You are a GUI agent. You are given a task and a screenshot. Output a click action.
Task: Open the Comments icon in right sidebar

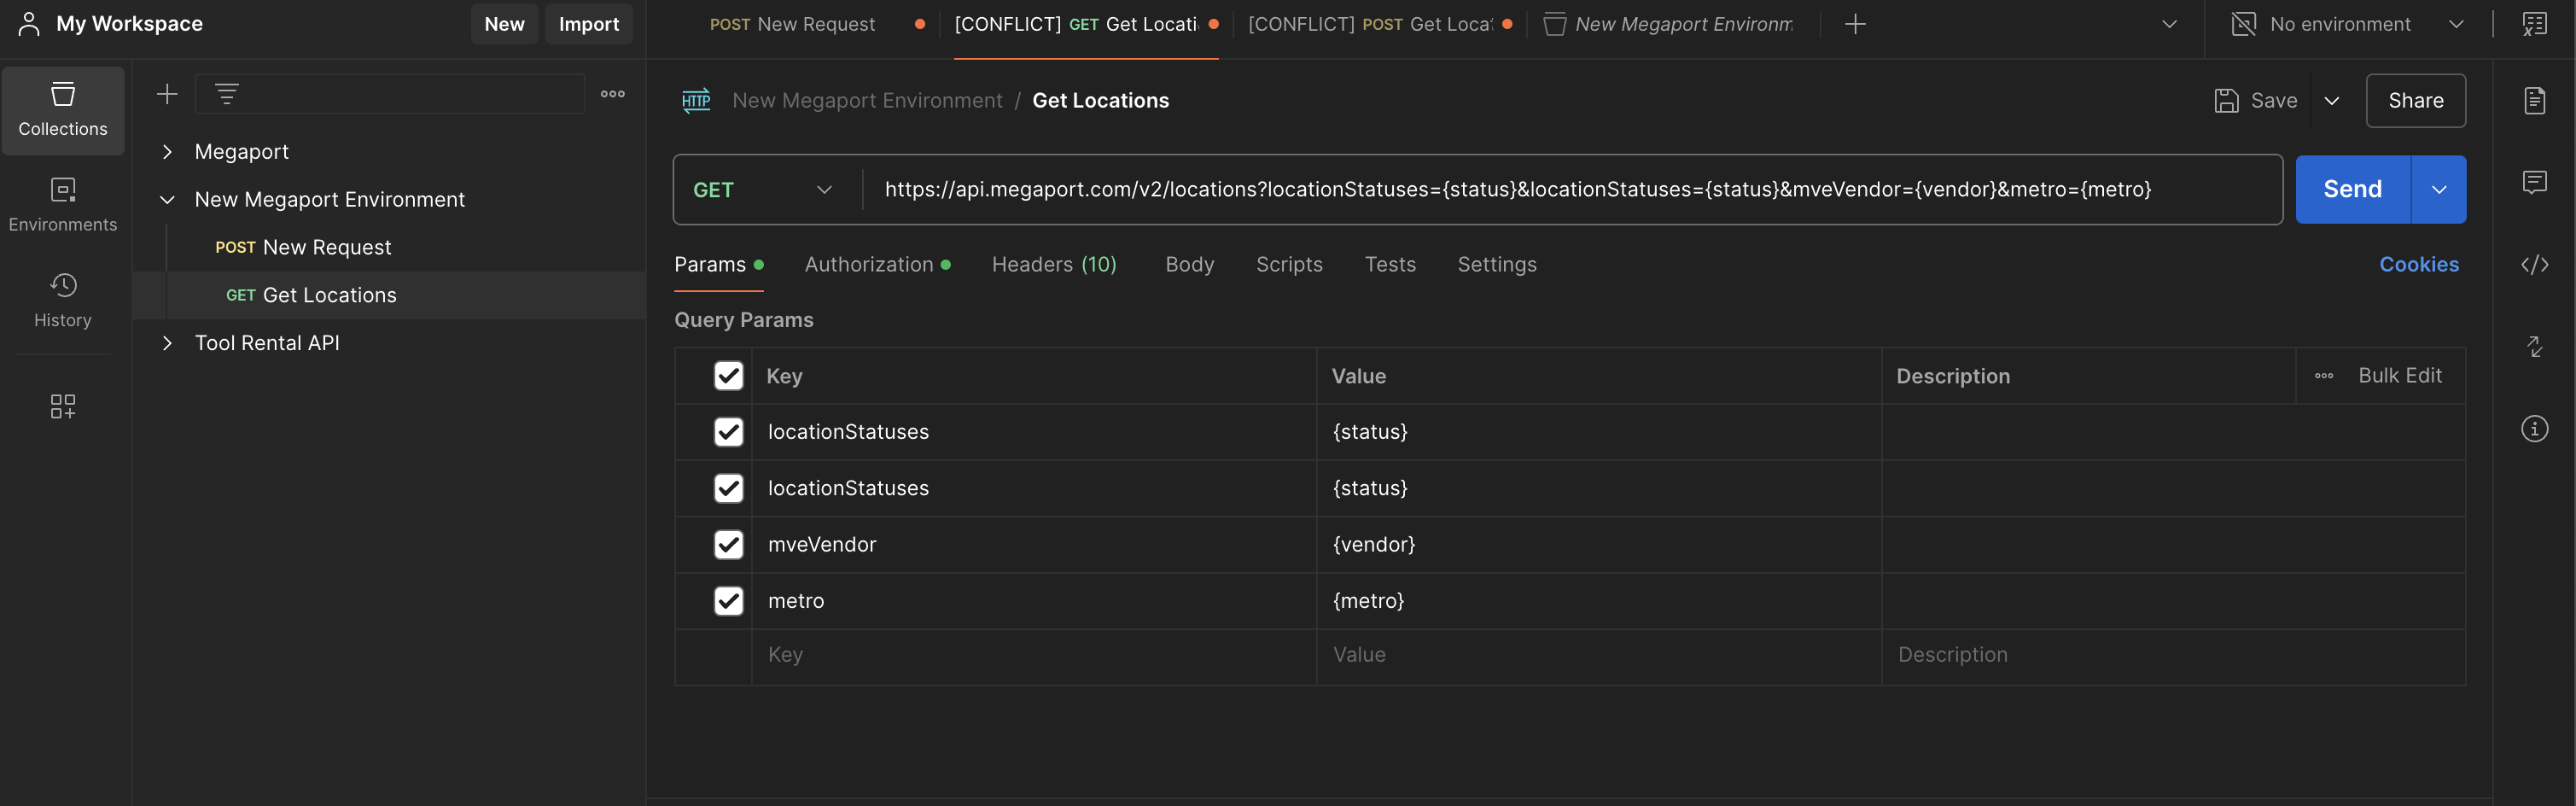(2534, 182)
